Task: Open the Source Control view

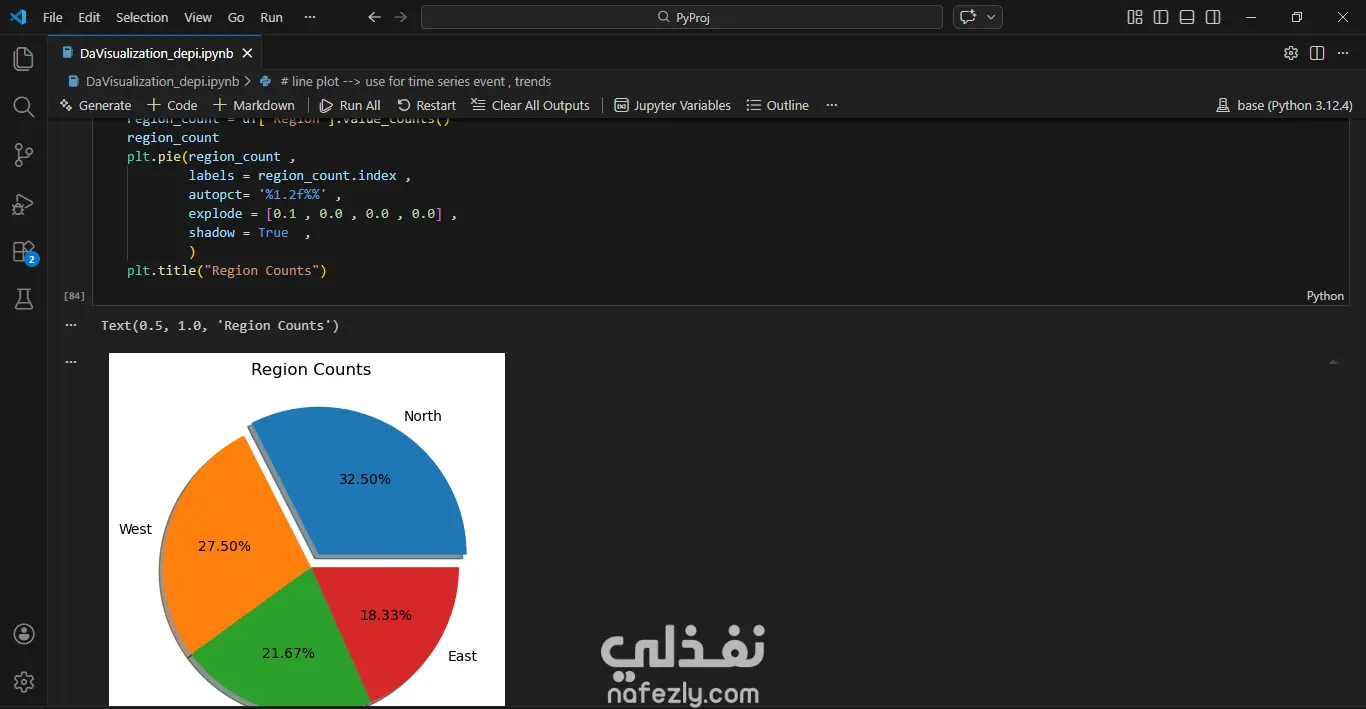Action: coord(23,155)
